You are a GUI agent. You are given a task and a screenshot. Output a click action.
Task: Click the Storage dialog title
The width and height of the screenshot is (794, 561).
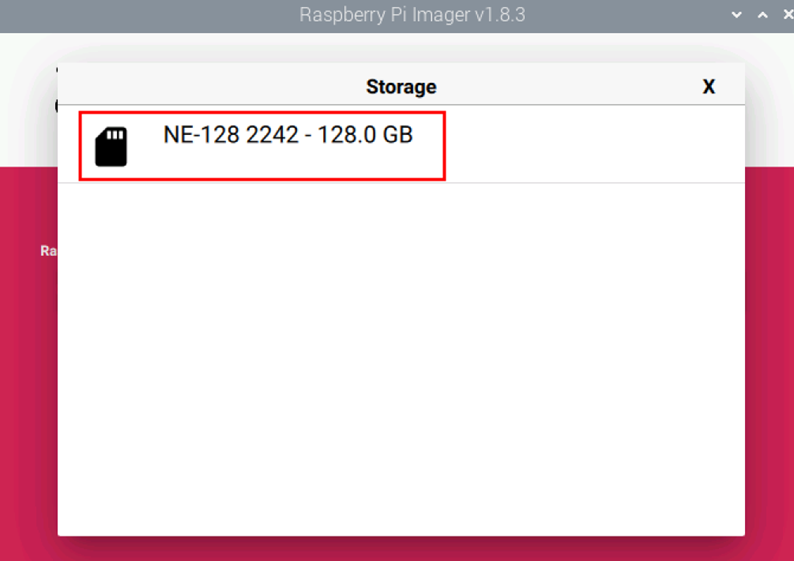(401, 87)
